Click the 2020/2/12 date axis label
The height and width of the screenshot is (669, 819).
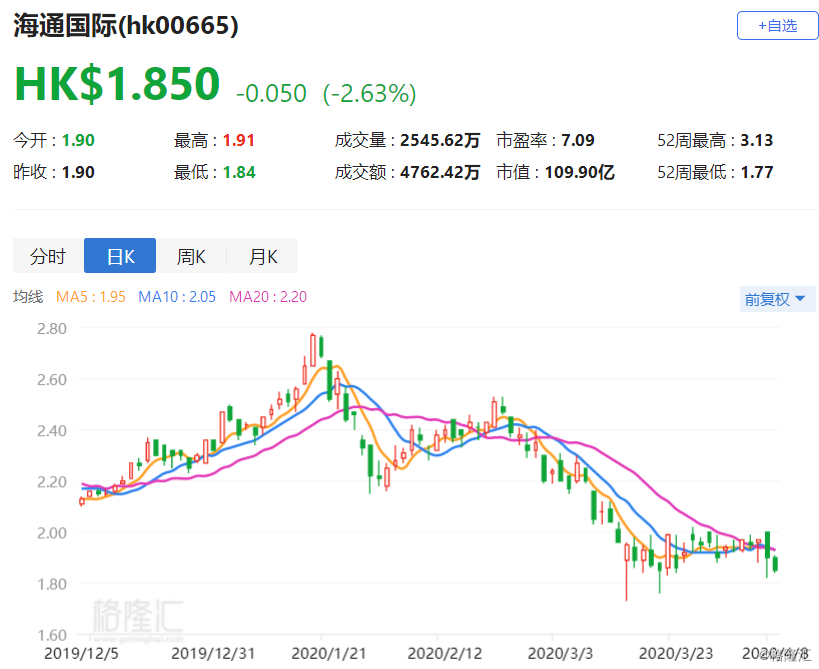(444, 653)
